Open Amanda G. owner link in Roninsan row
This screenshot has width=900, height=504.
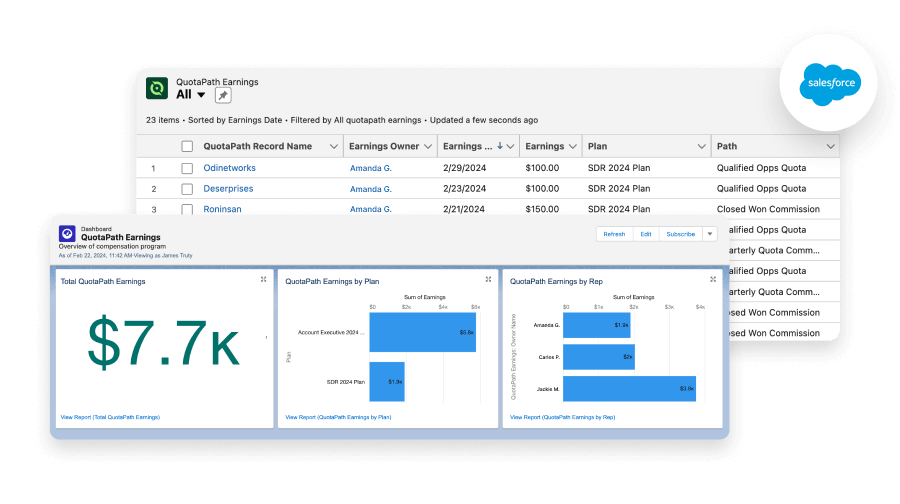pos(371,210)
